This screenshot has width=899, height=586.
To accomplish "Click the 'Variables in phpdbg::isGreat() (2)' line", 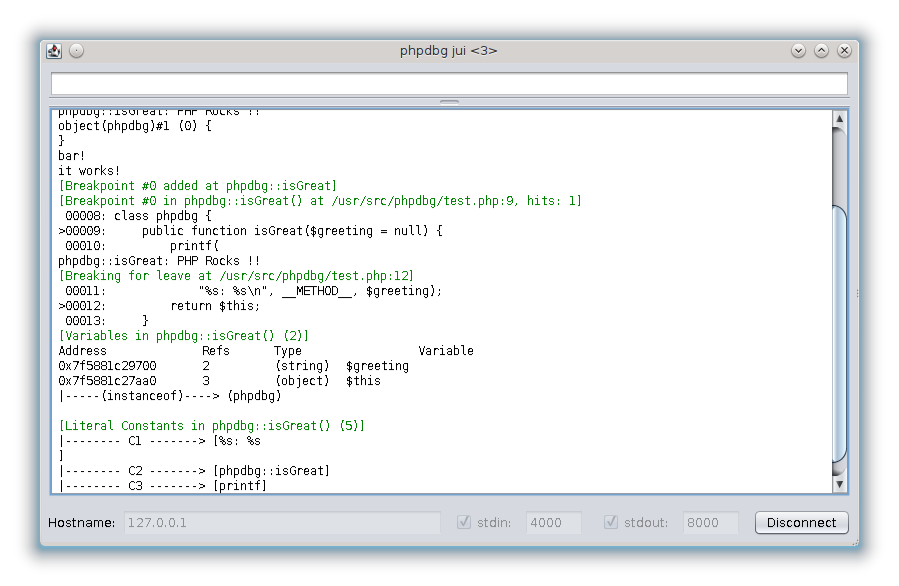I will 184,336.
